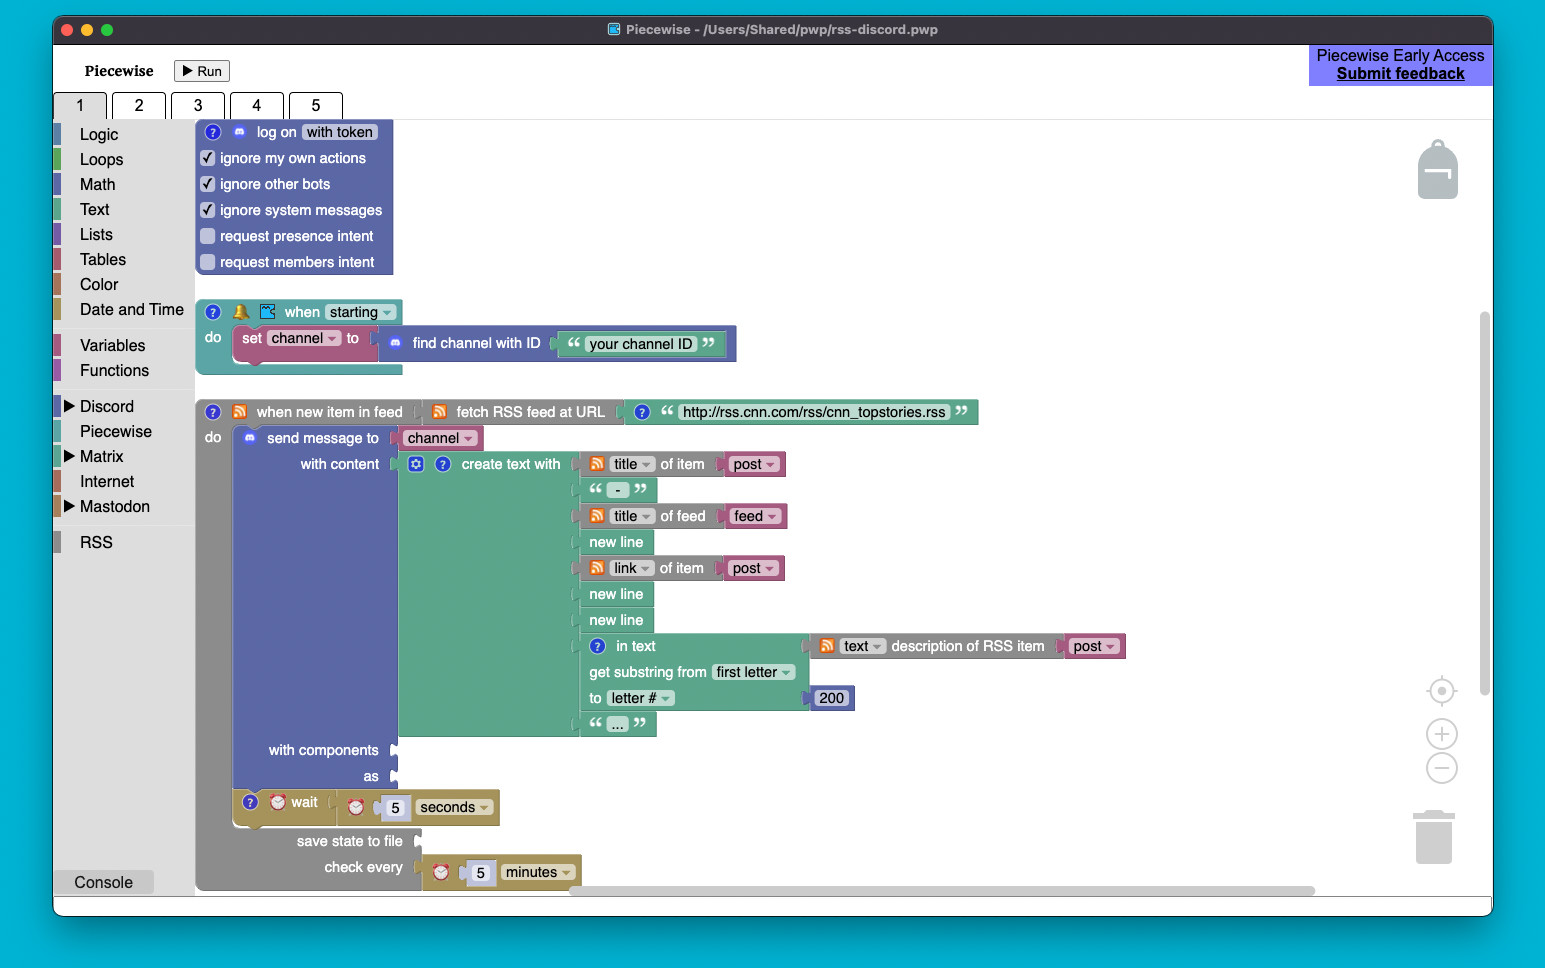The image size is (1545, 968).
Task: Open the Console panel
Action: [103, 882]
